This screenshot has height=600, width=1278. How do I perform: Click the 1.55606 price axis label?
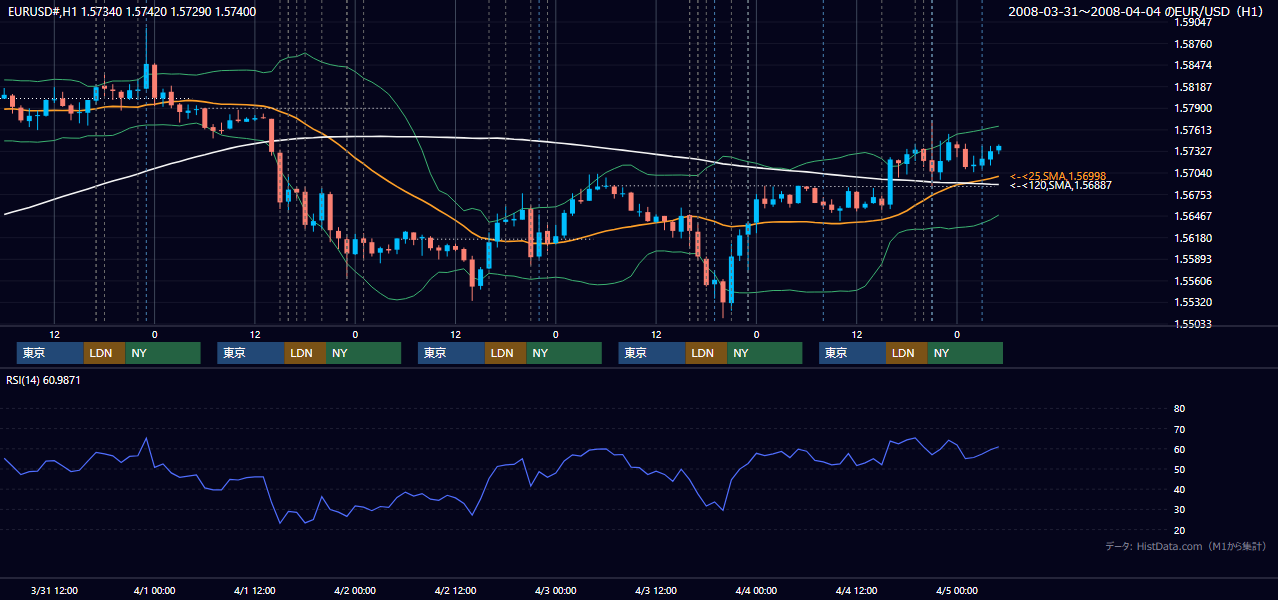1193,281
